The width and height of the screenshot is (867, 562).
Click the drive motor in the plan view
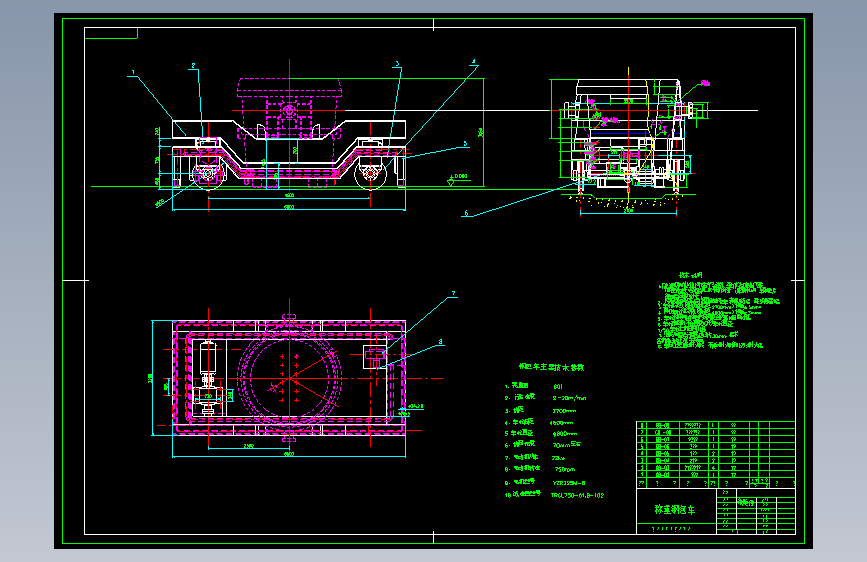(208, 358)
